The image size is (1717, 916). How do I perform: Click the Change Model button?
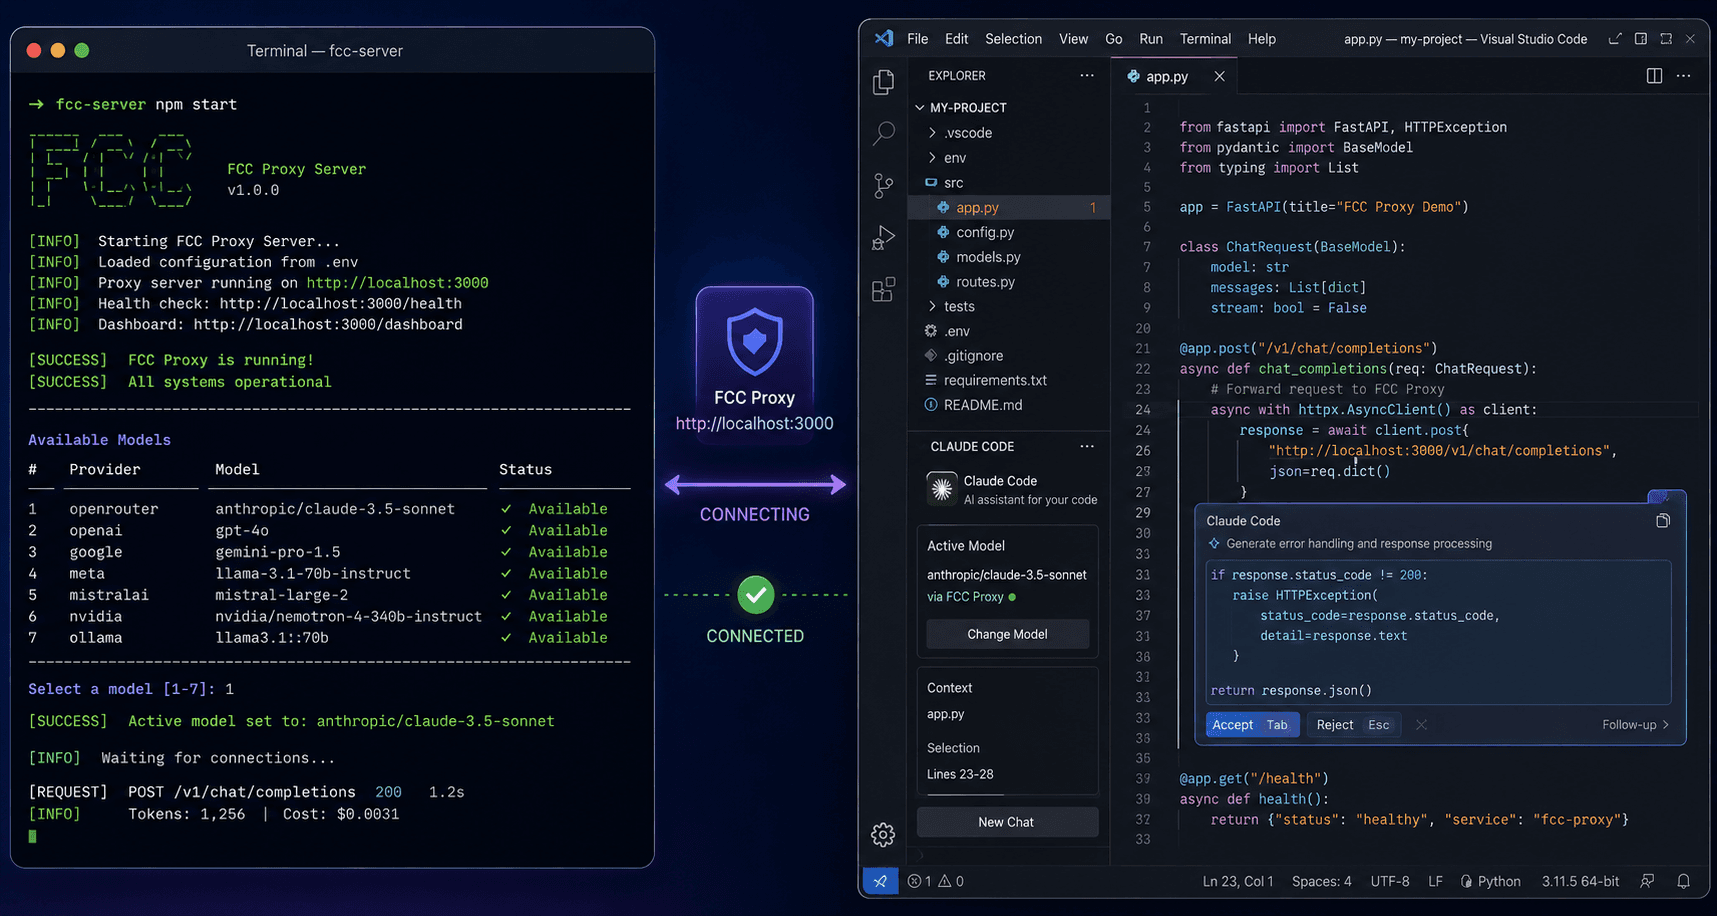(1007, 634)
